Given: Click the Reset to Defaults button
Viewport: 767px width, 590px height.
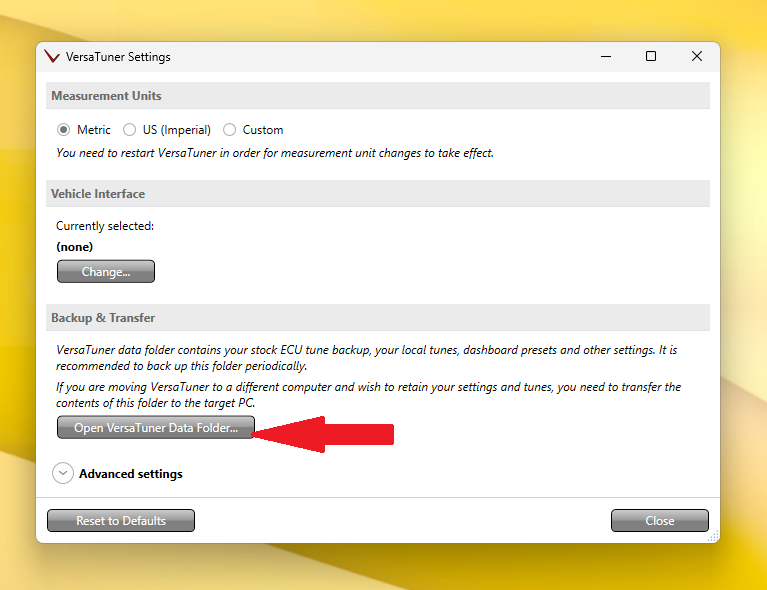Looking at the screenshot, I should tap(121, 521).
